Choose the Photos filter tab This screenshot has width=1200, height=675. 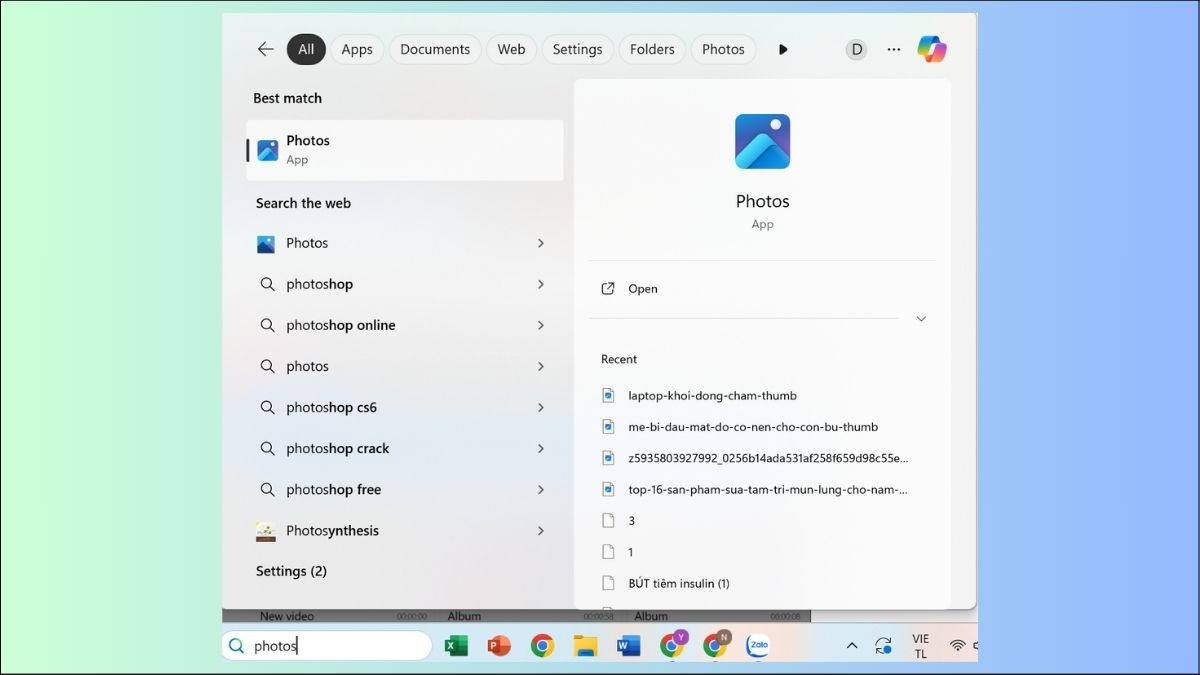[723, 49]
